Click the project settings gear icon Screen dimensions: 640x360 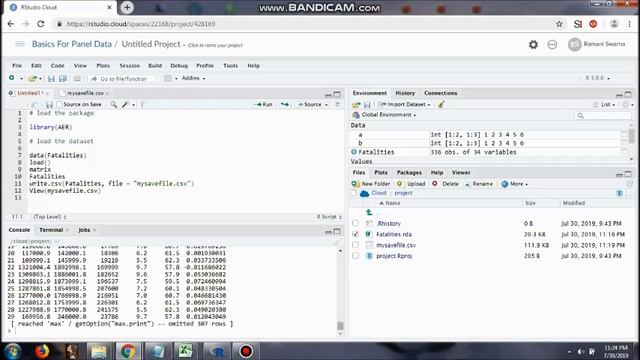(x=533, y=44)
